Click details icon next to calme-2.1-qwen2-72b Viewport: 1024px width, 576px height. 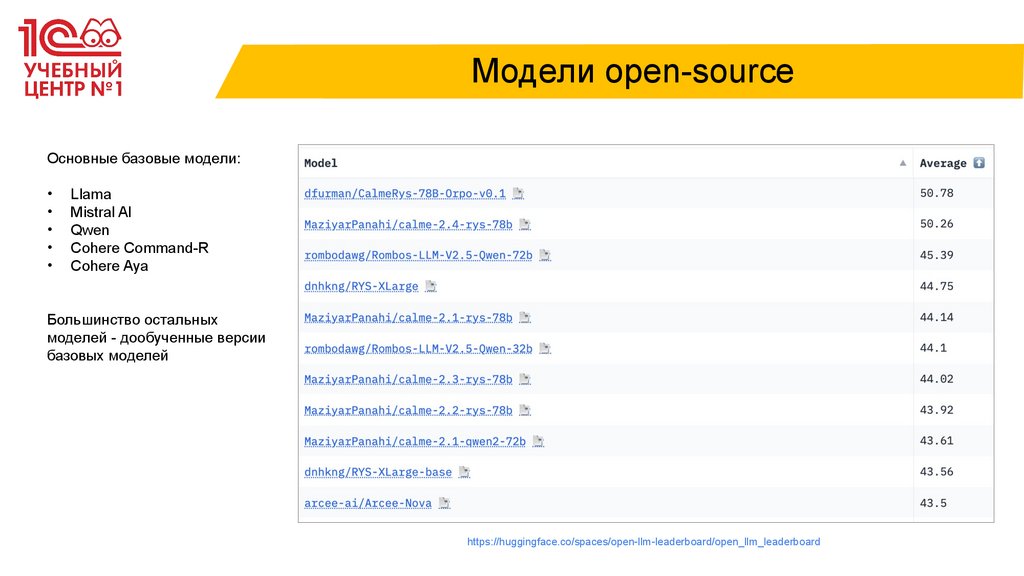coord(538,441)
